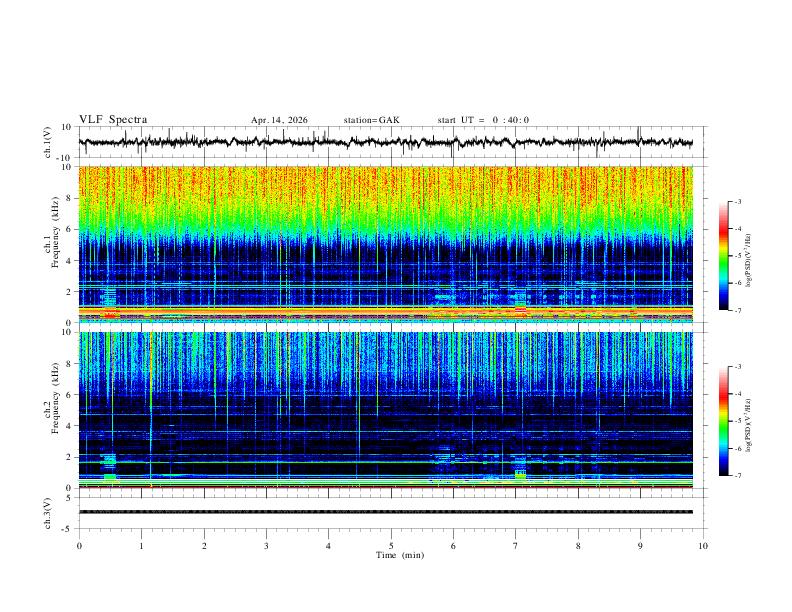Click the upper ch.1 PSD color bar
Image resolution: width=792 pixels, height=612 pixels.
click(x=723, y=256)
